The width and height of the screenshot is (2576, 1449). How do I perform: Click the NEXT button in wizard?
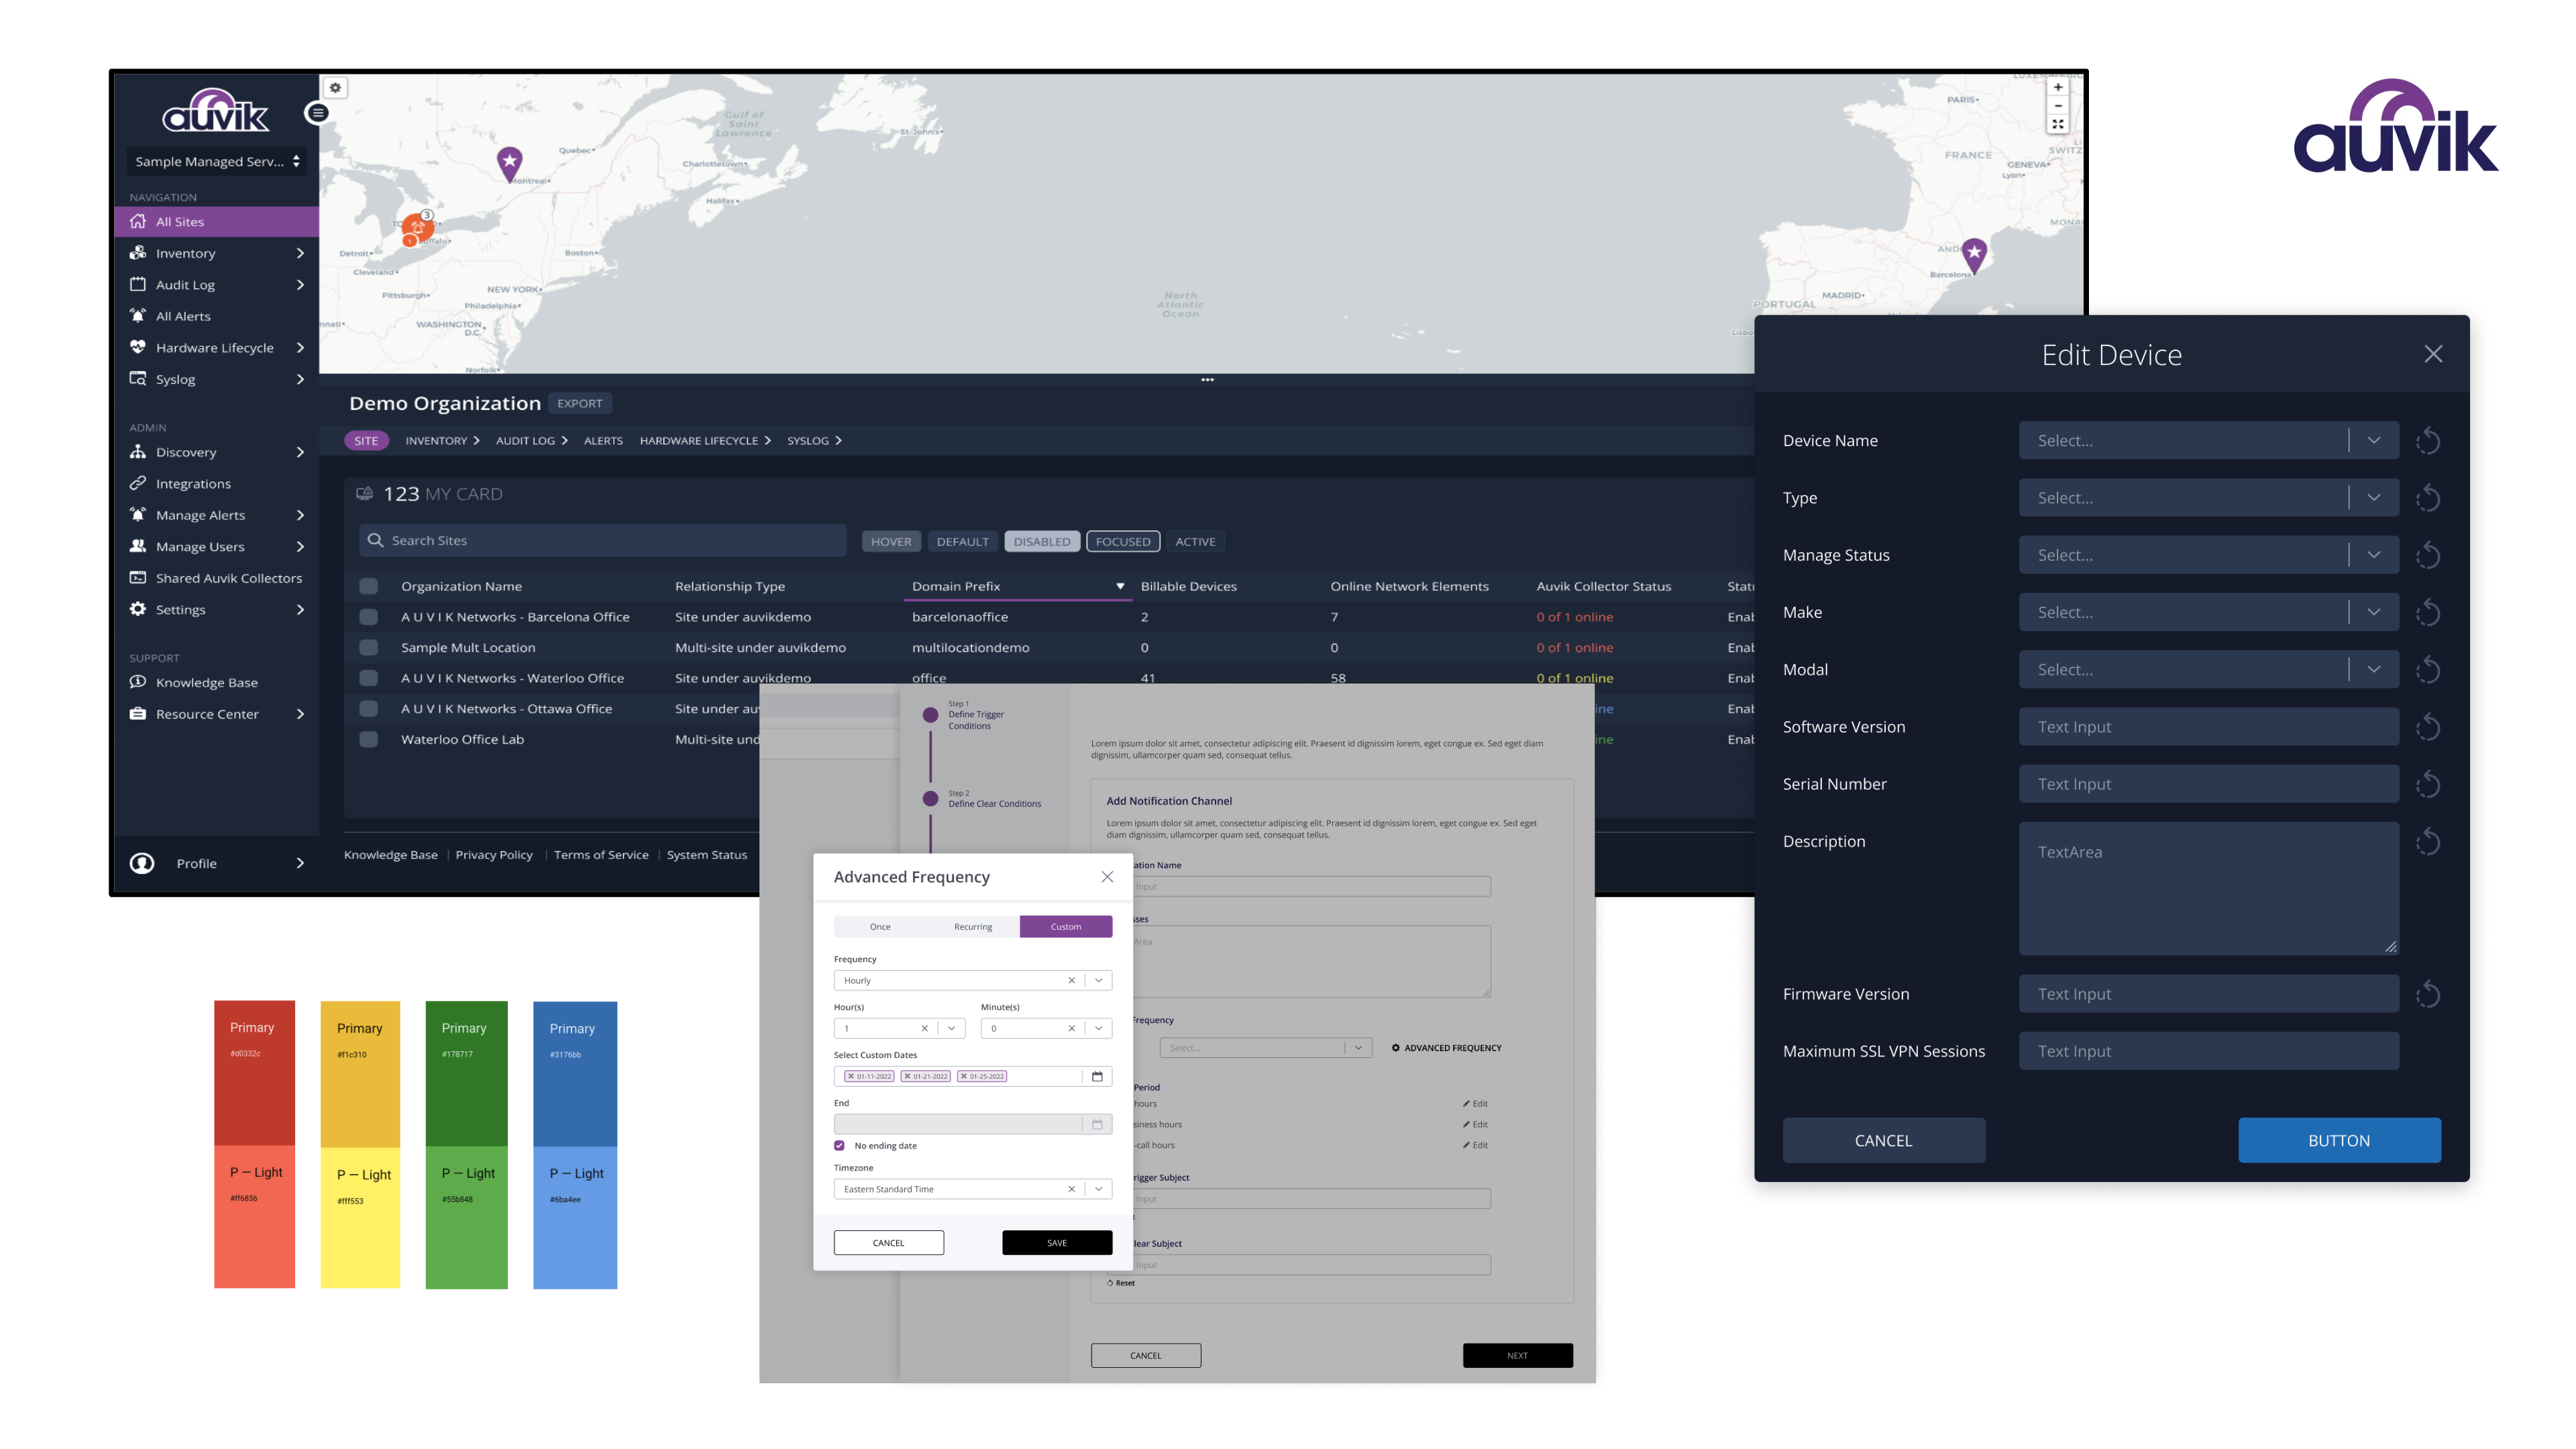click(x=1517, y=1356)
